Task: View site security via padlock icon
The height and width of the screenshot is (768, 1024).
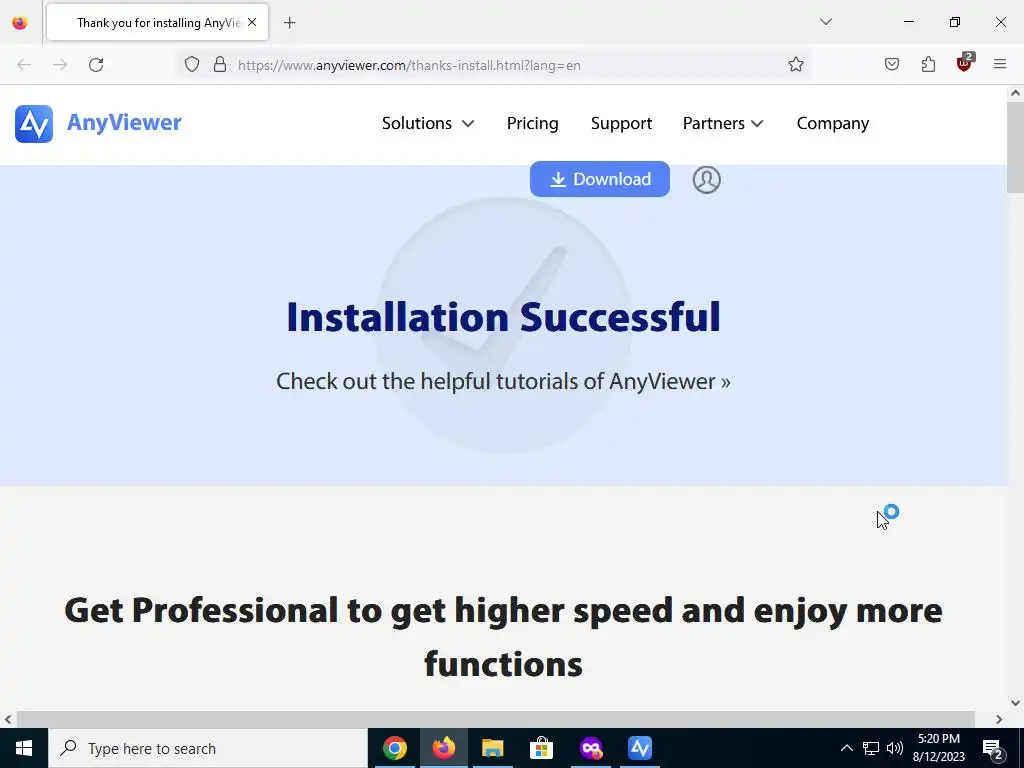Action: (x=220, y=64)
